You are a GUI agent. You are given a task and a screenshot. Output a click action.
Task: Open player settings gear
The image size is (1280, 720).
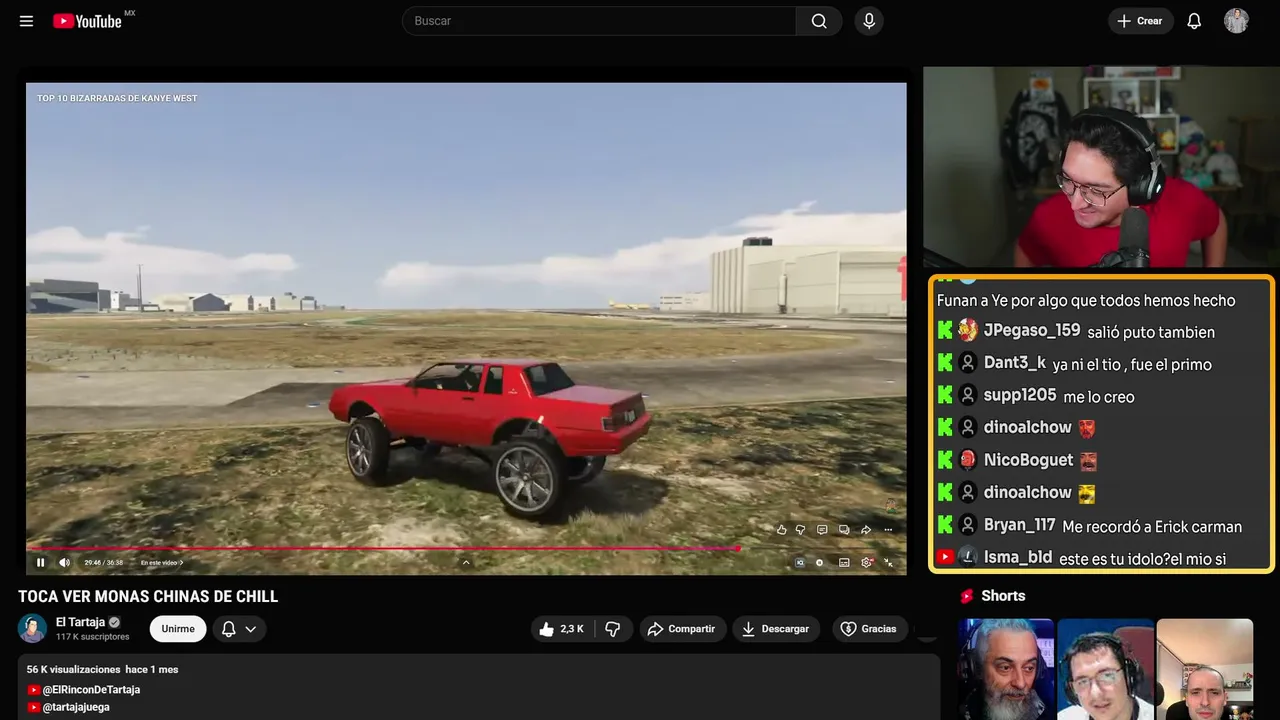867,563
